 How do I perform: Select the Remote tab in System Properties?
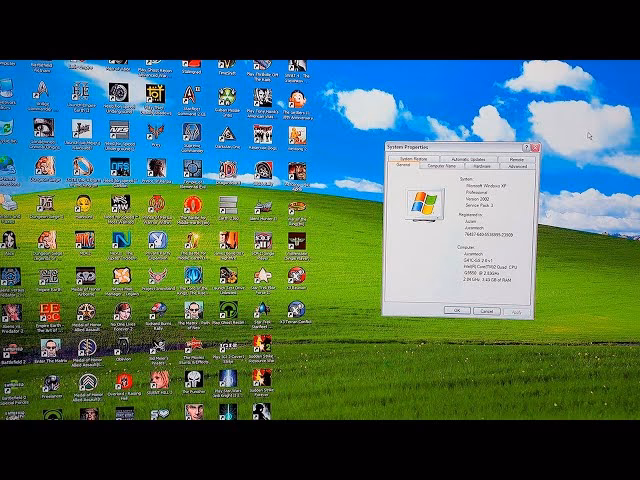[x=516, y=160]
